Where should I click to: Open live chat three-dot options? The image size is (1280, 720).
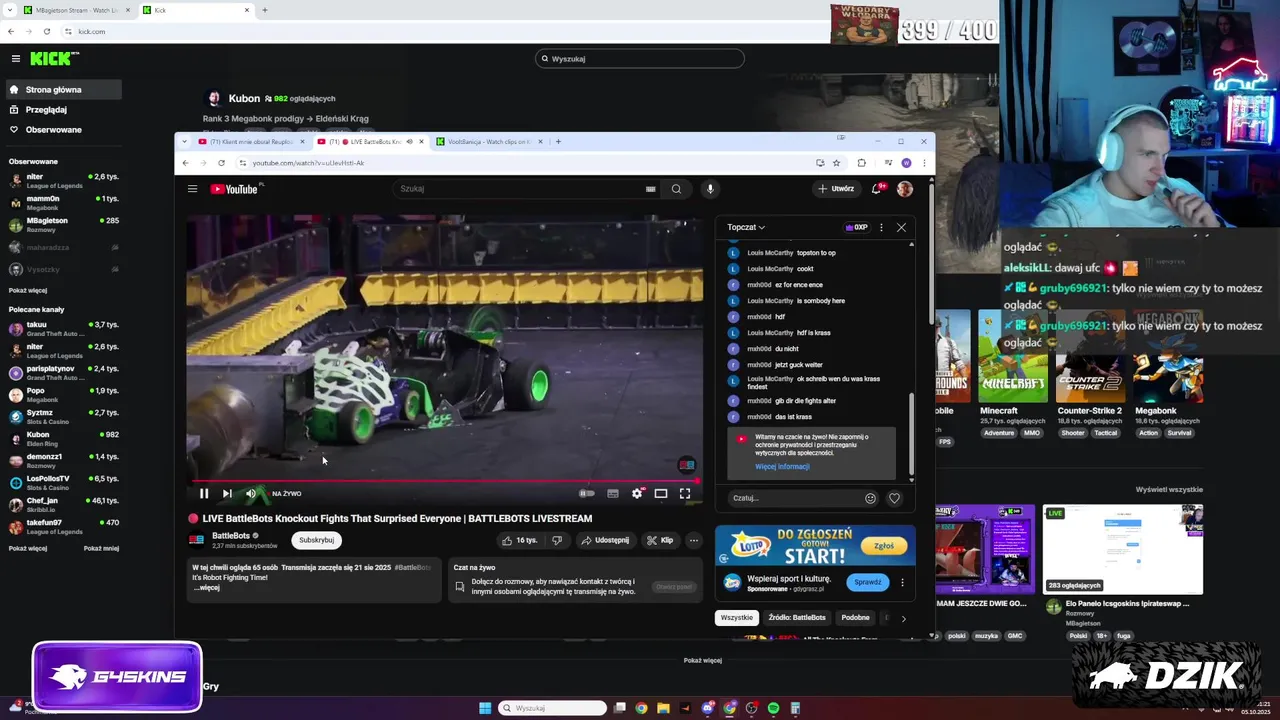(881, 227)
